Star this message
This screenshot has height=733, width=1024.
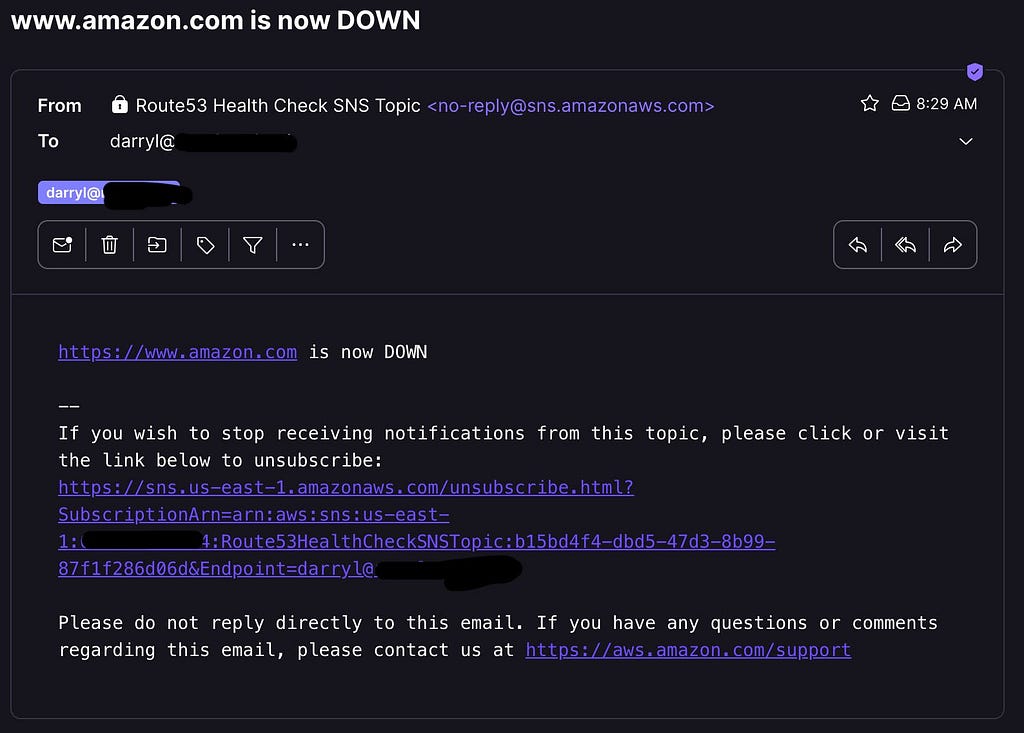[x=869, y=103]
